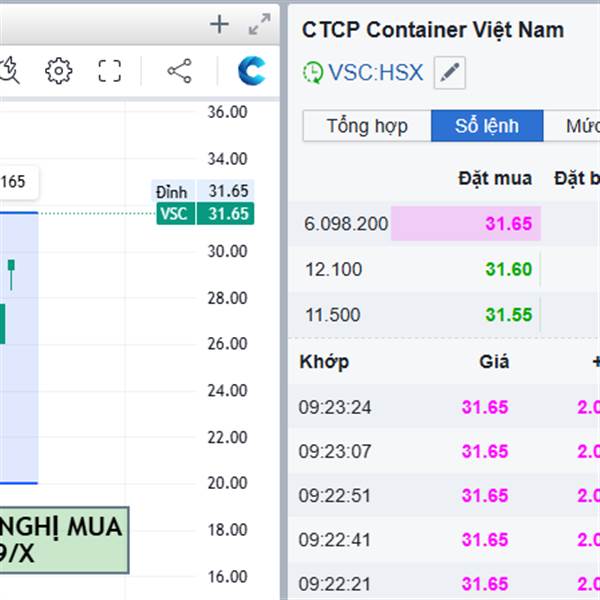Toggle fullscreen mode brackets icon
Image resolution: width=600 pixels, height=600 pixels.
pos(110,71)
